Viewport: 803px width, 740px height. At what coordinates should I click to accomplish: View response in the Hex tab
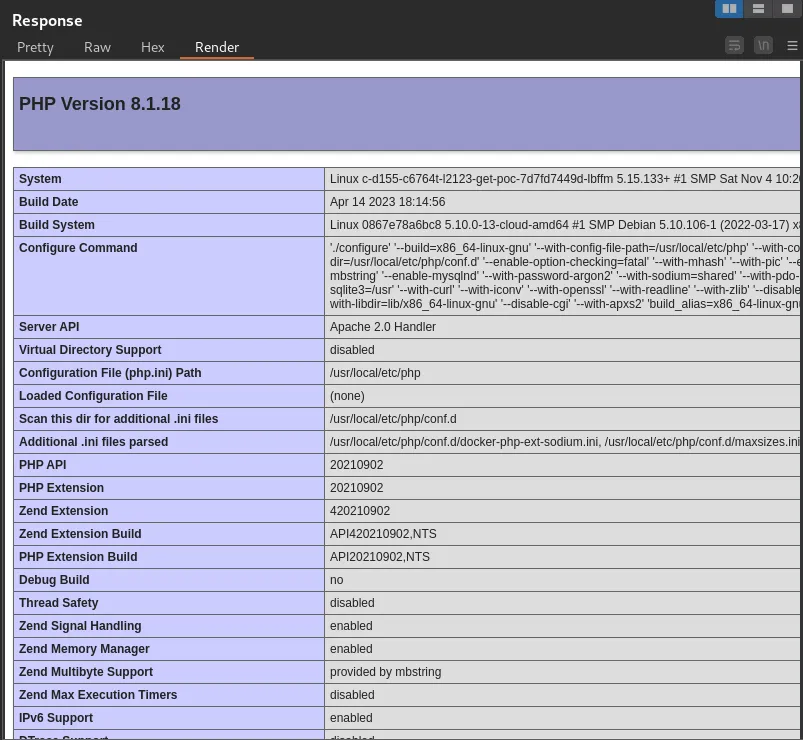[x=152, y=47]
